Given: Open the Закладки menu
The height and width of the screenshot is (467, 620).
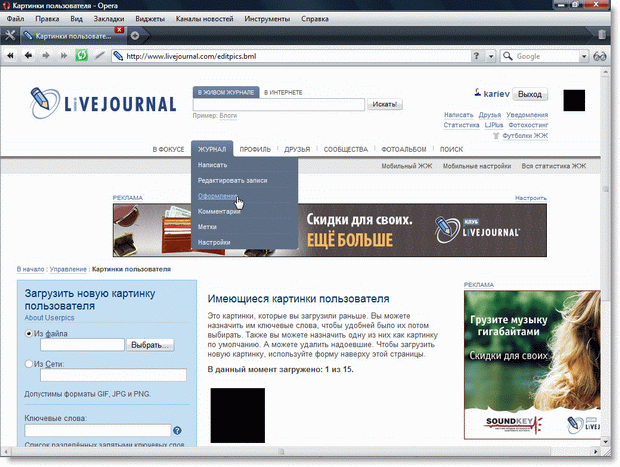Looking at the screenshot, I should [109, 19].
